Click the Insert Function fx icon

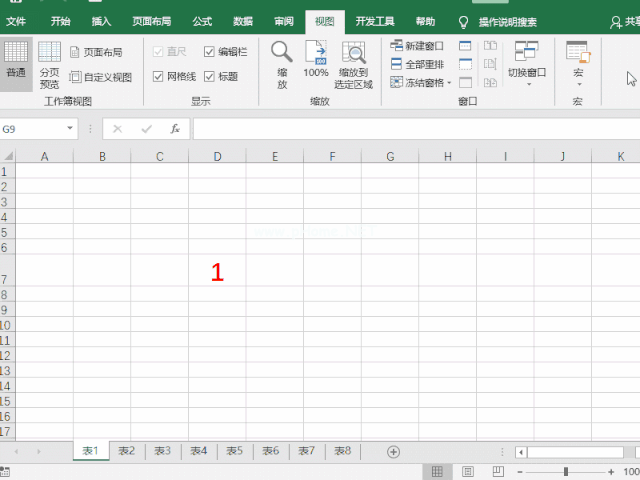coord(175,129)
